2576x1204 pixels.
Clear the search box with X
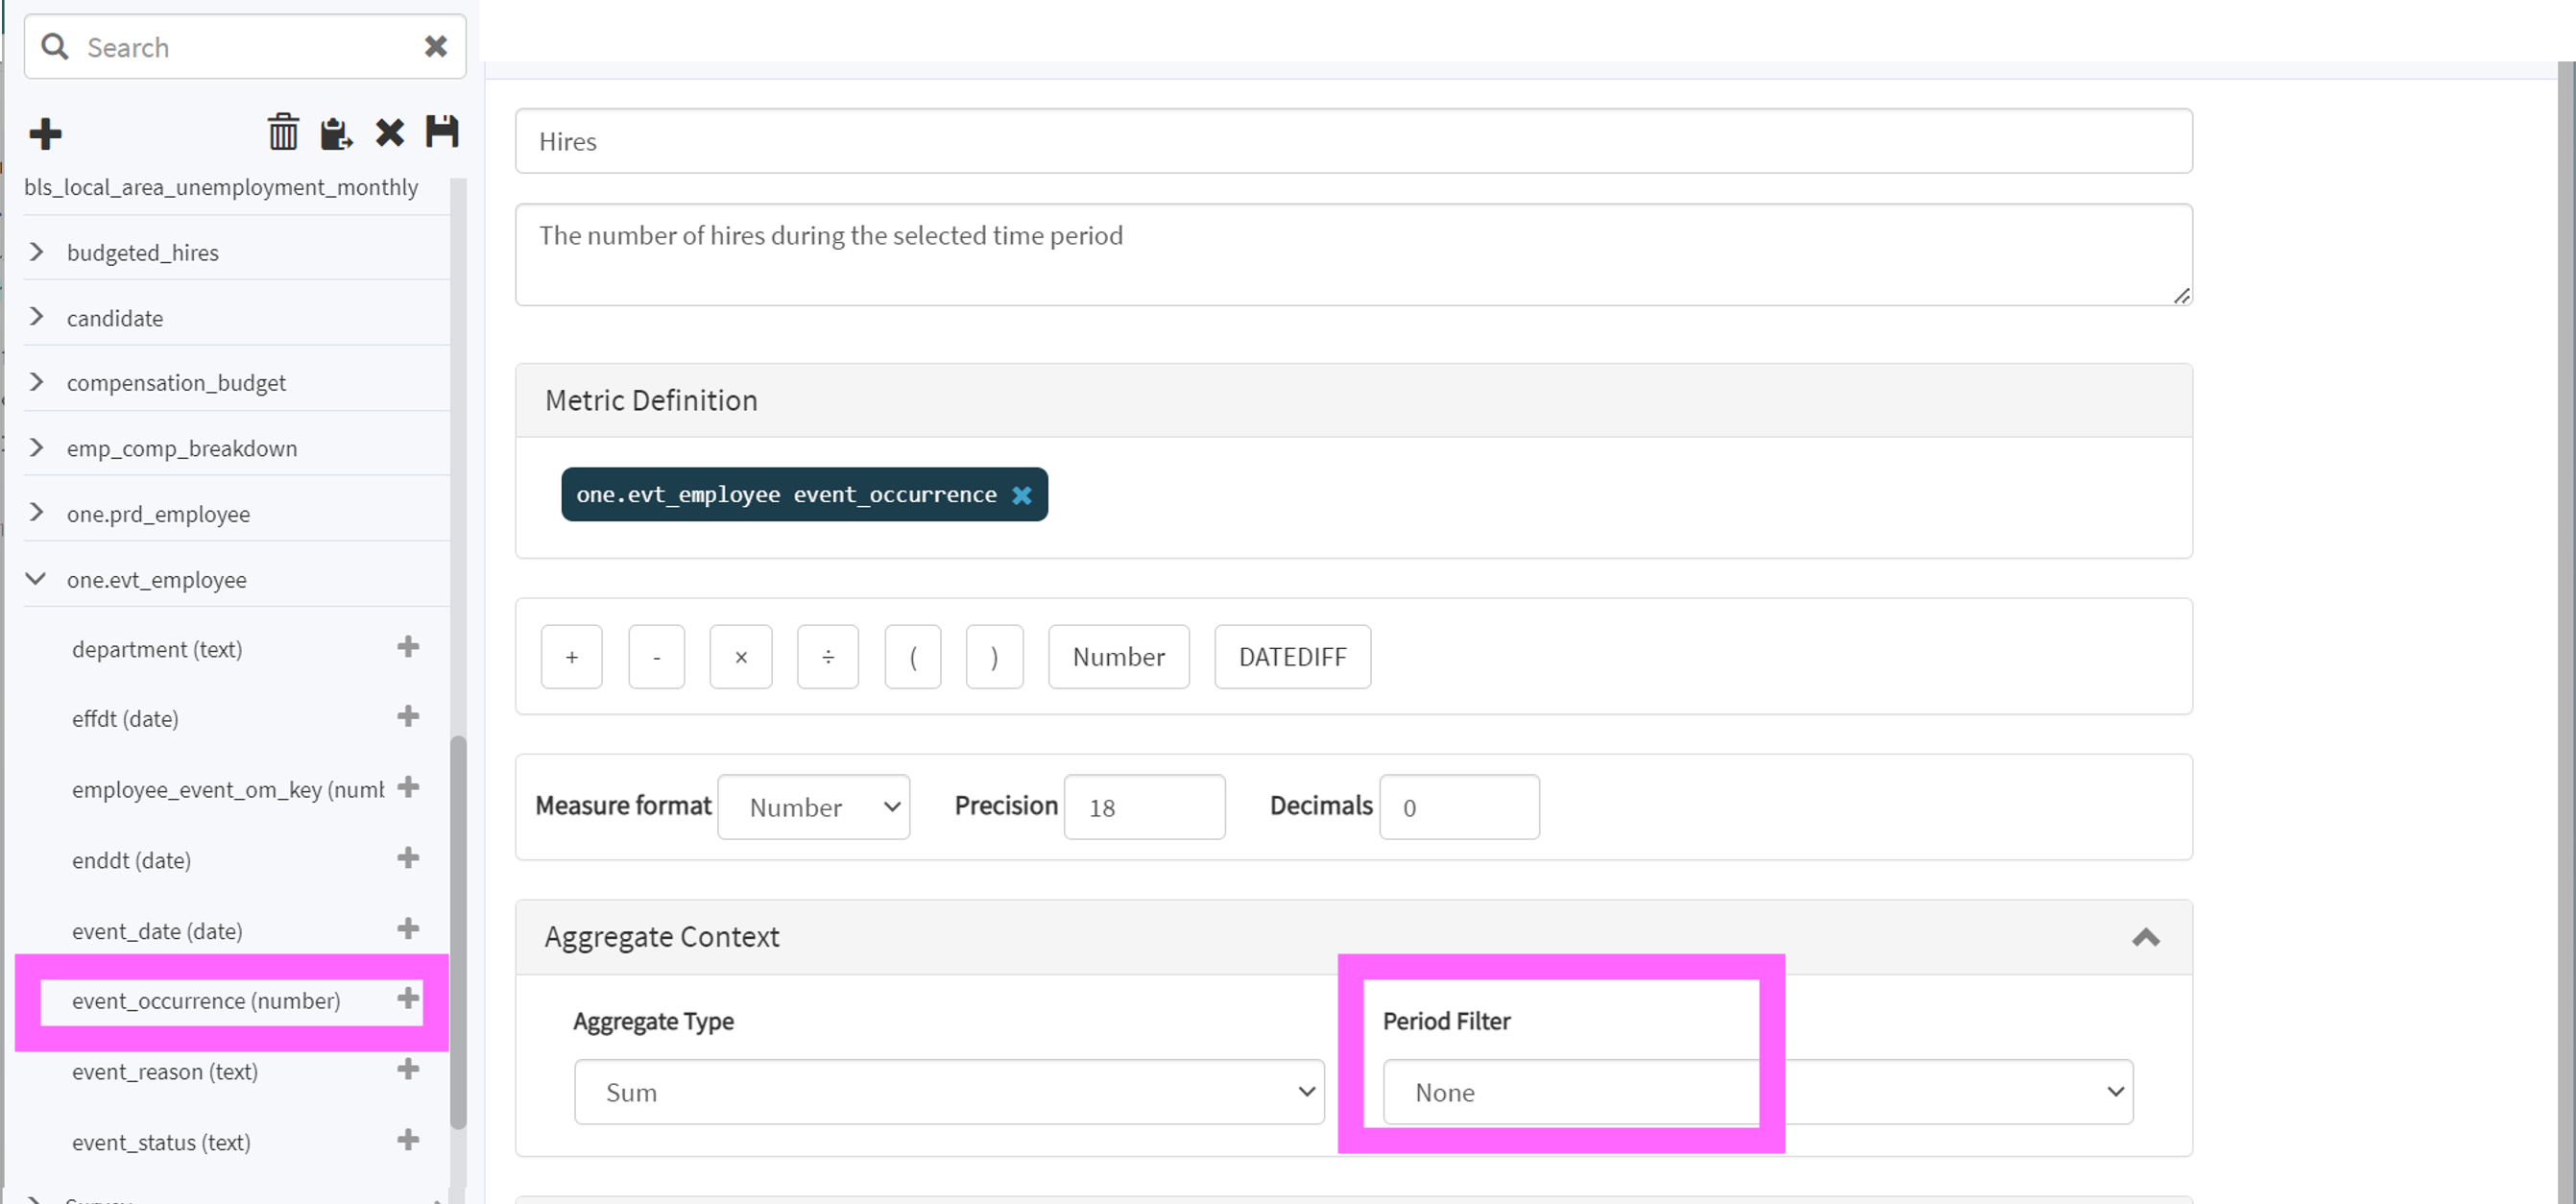[x=435, y=47]
